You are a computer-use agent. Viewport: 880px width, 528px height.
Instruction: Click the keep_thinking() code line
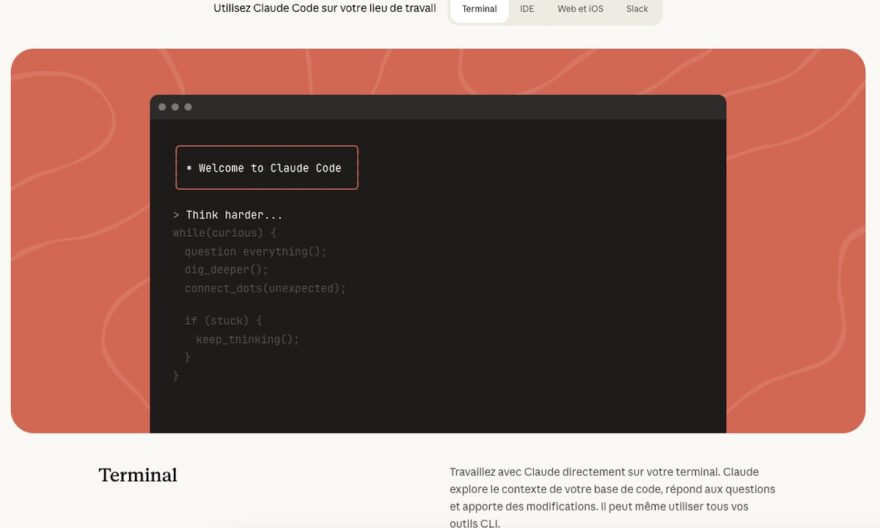(247, 339)
